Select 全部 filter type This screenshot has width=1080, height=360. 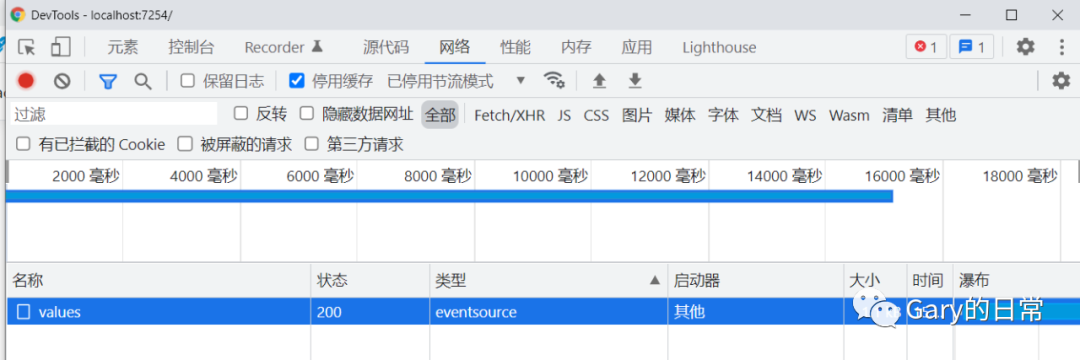click(x=439, y=115)
